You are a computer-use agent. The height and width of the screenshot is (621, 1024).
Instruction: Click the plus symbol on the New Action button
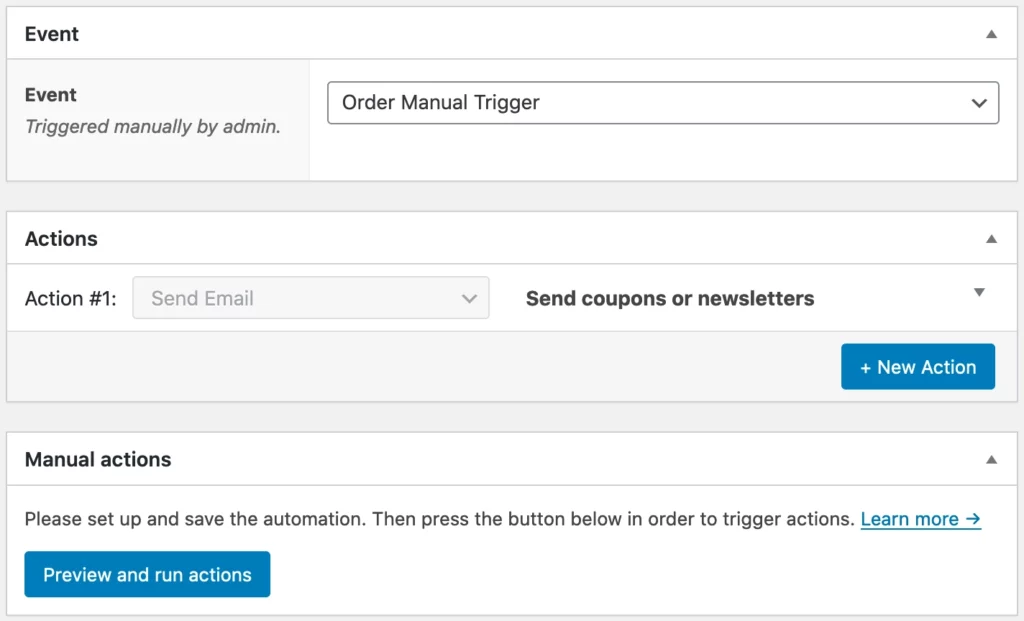click(866, 366)
